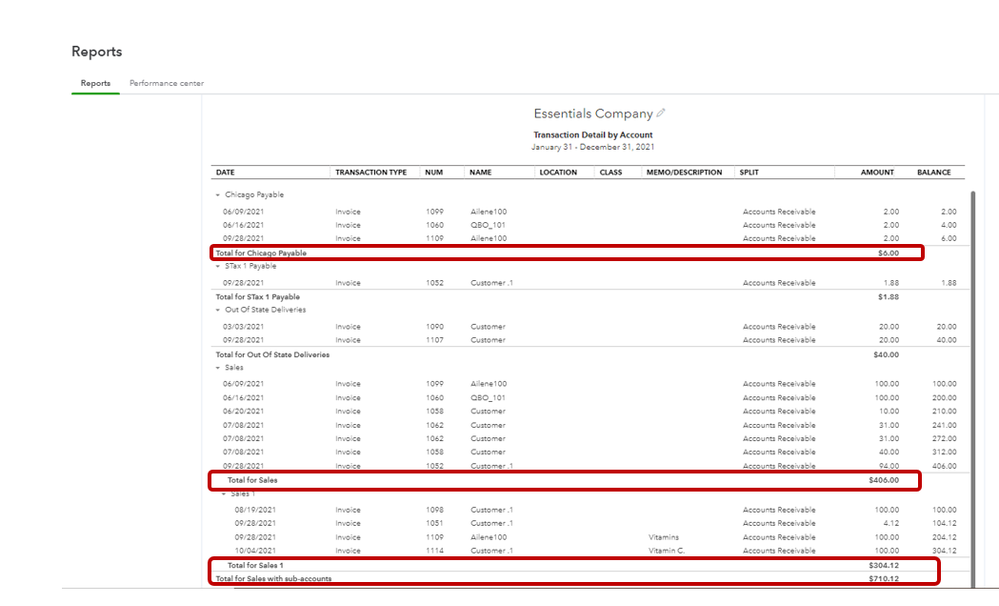
Task: Sort by the TRANSACTION TYPE column header
Action: point(371,172)
